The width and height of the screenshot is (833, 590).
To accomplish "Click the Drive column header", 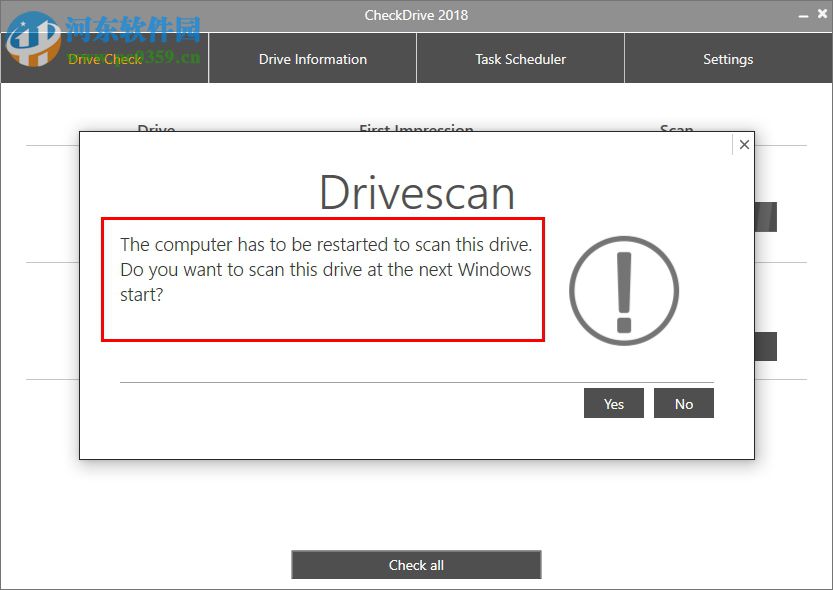I will point(156,130).
